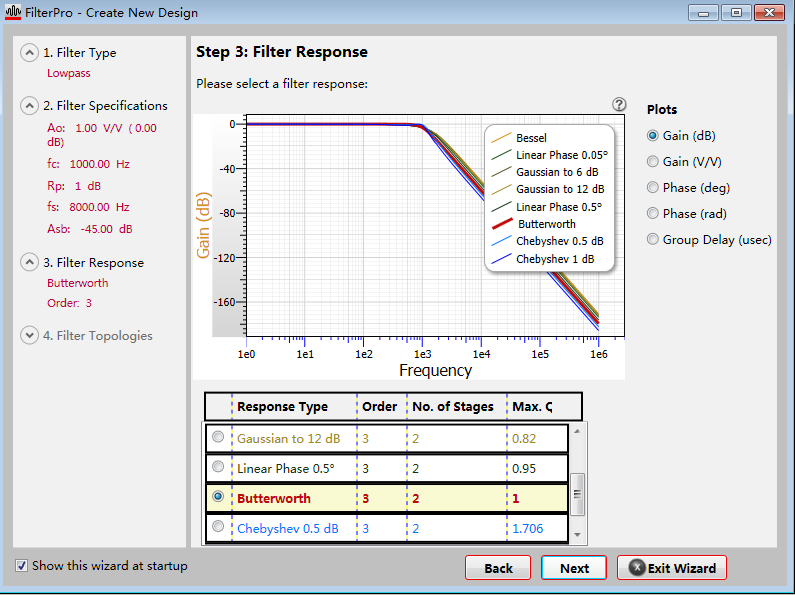
Task: Click the fc: 1000.00 Hz specification
Action: coord(88,164)
